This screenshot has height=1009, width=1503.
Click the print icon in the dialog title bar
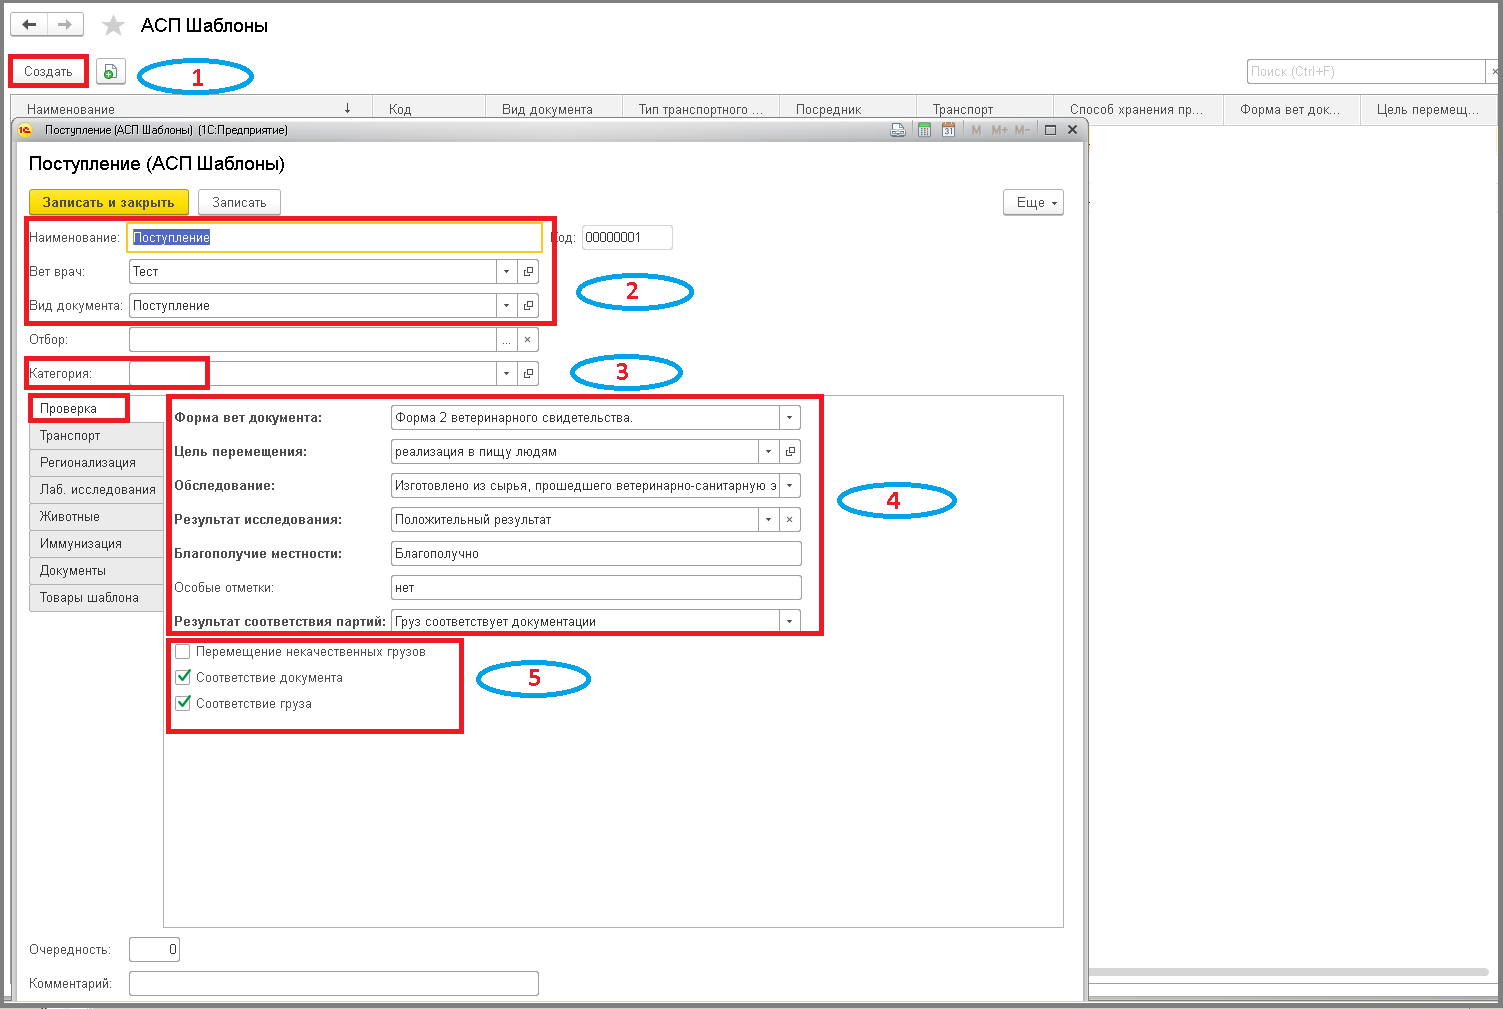point(898,130)
